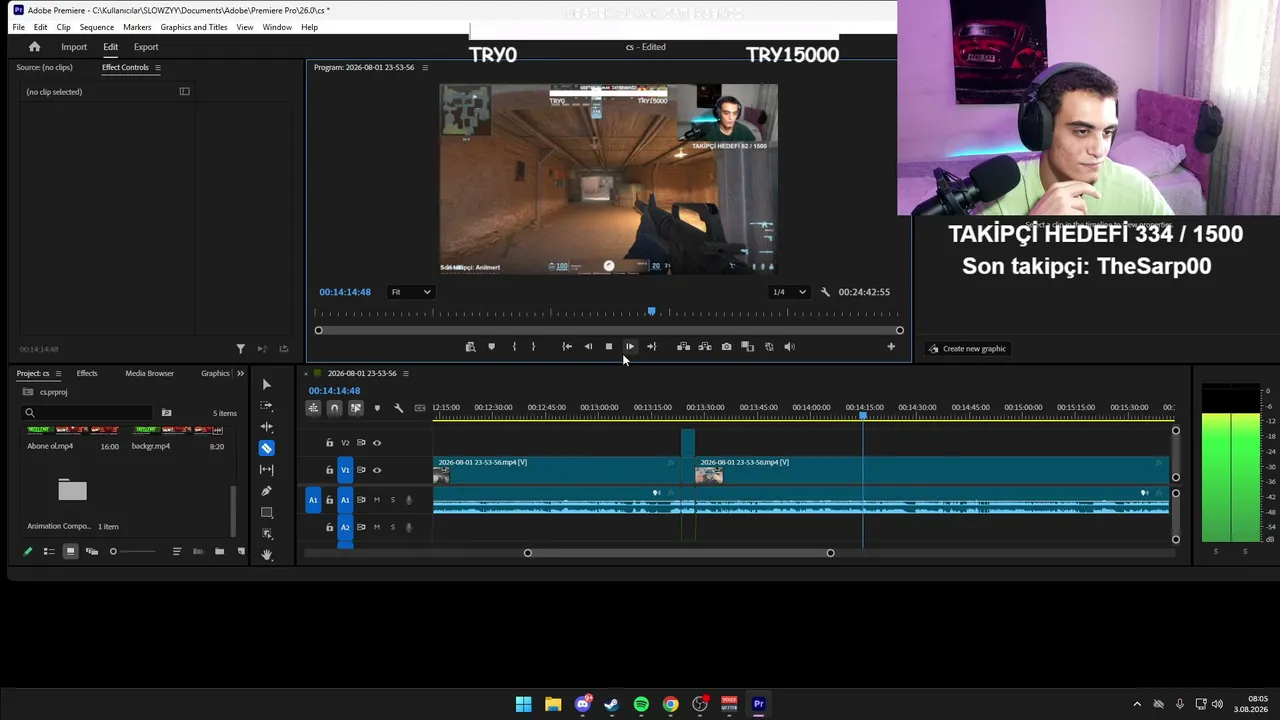
Task: Toggle V2 track lock
Action: [x=329, y=443]
